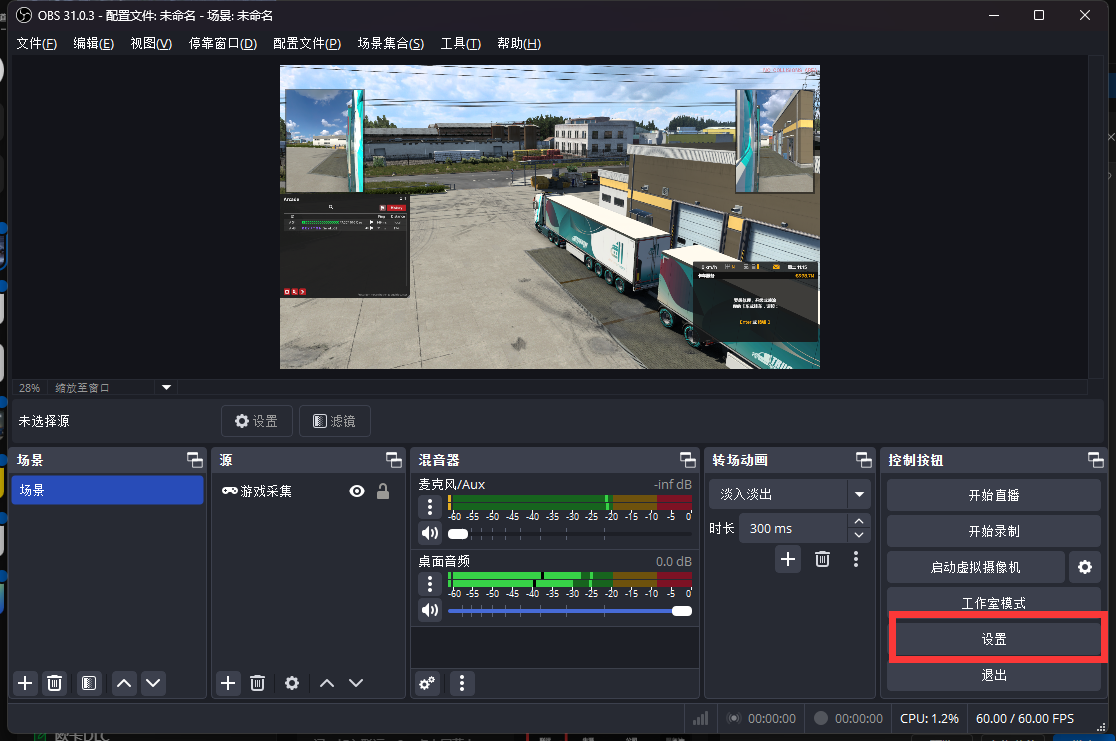
Task: Move source up arrow in 源 panel
Action: [x=327, y=683]
